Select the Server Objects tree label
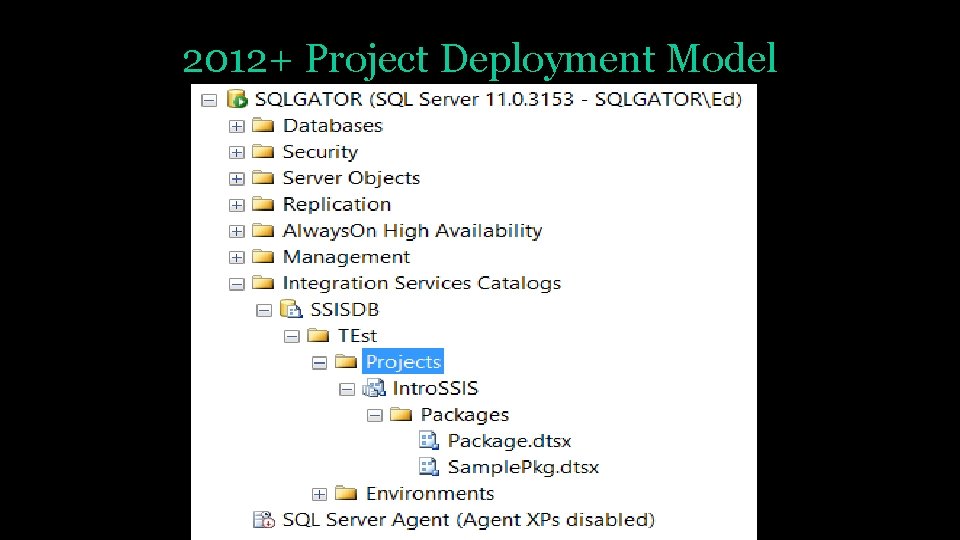The width and height of the screenshot is (960, 540). tap(351, 178)
